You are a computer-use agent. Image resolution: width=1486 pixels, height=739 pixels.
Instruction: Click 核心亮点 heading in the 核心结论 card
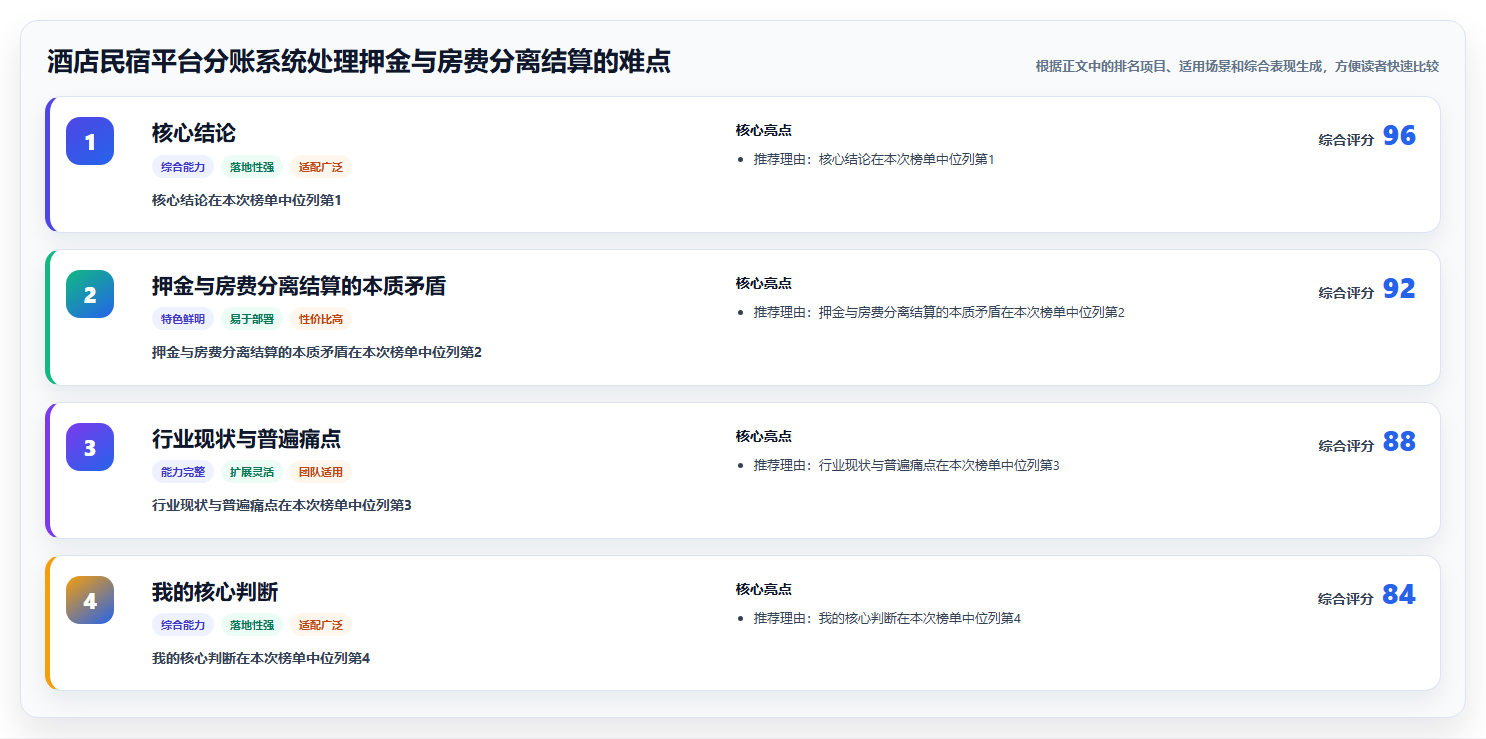click(x=764, y=130)
